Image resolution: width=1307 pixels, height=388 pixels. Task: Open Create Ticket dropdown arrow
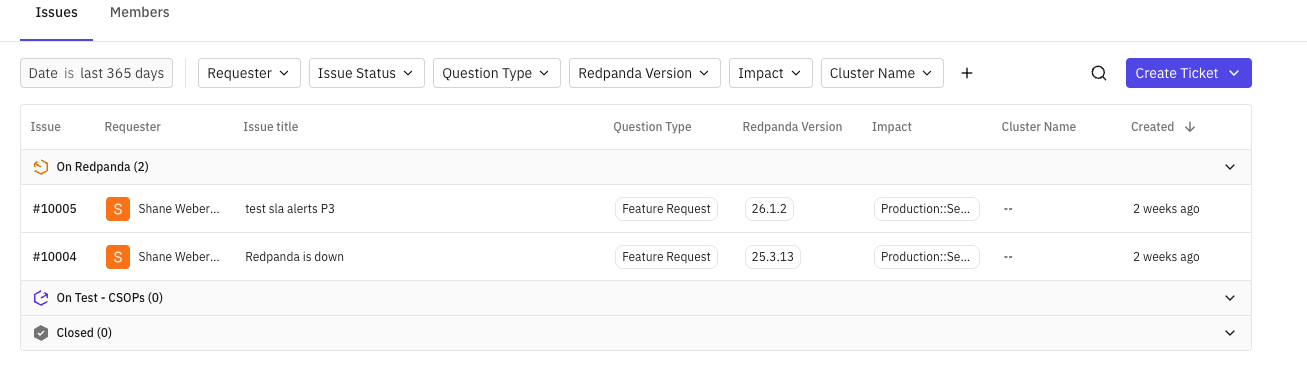point(1234,73)
